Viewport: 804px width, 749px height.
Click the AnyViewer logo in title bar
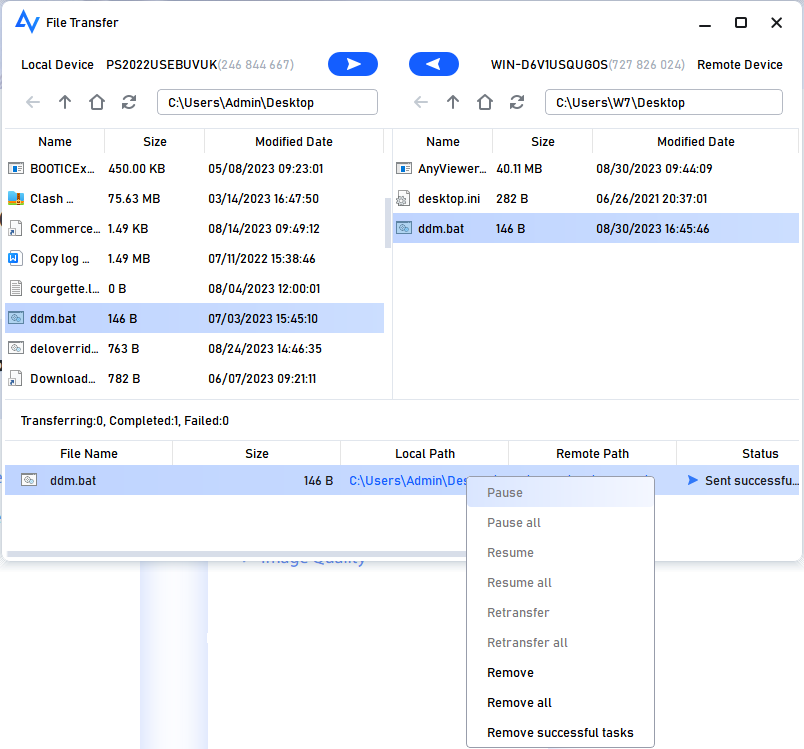click(27, 22)
